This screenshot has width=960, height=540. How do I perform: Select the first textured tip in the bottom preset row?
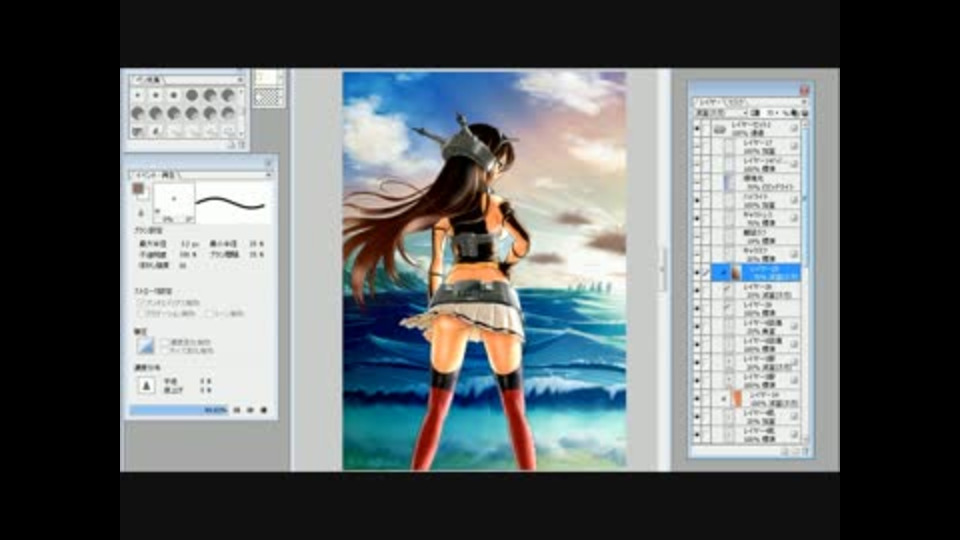[x=137, y=130]
